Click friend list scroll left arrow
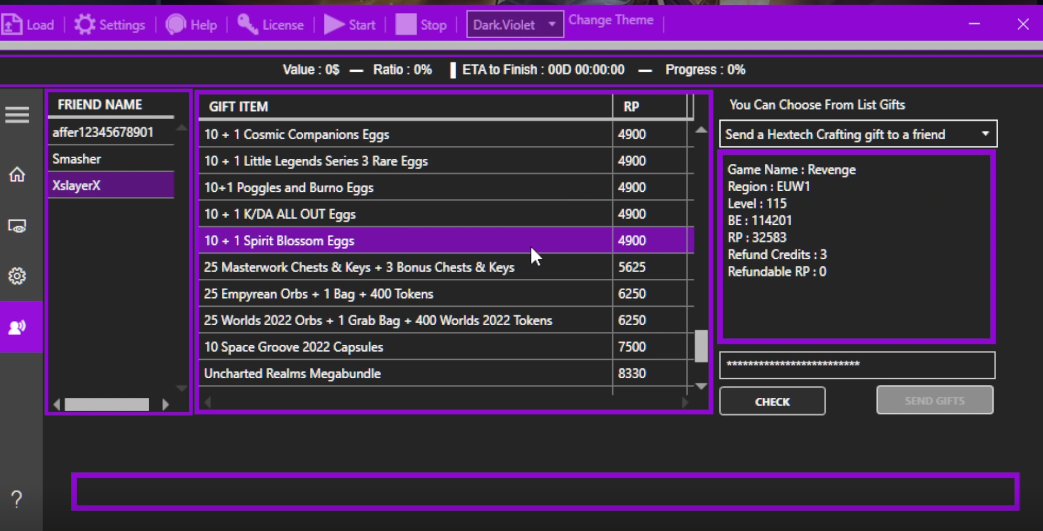The height and width of the screenshot is (531, 1043). click(57, 405)
